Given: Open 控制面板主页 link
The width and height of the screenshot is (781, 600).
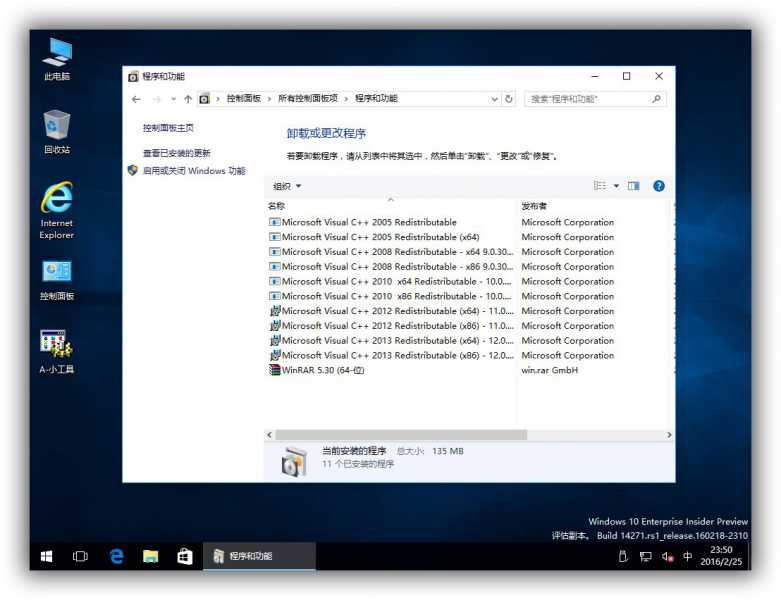Looking at the screenshot, I should coord(168,128).
